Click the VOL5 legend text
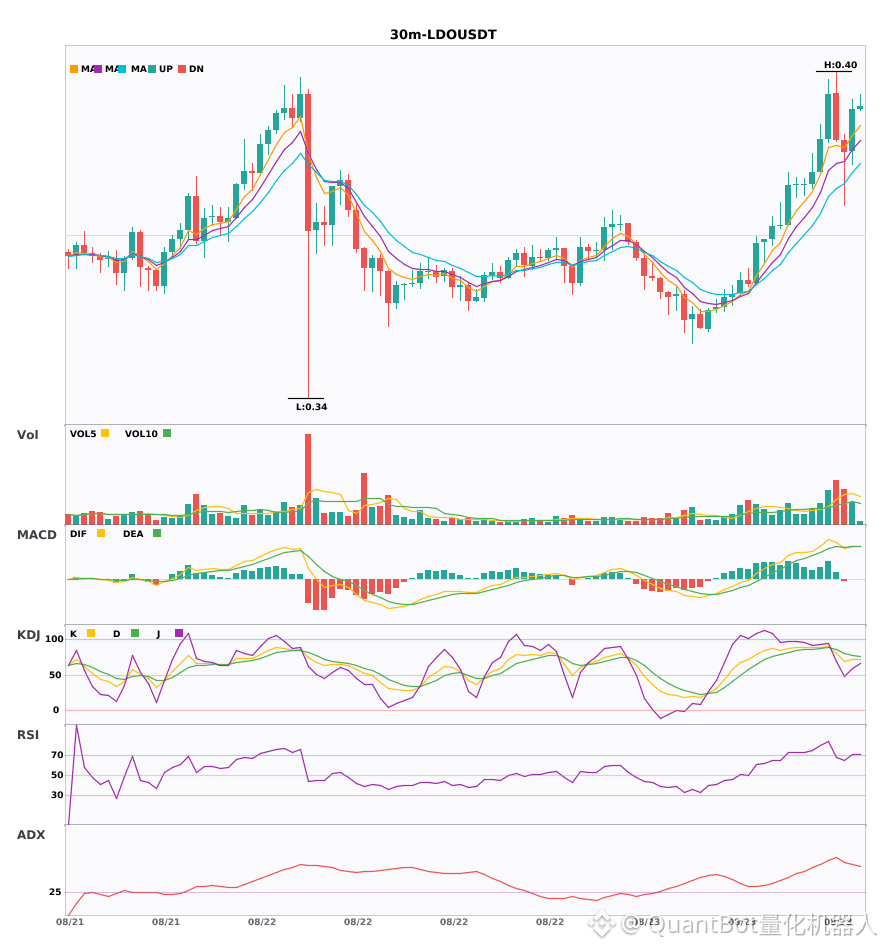The width and height of the screenshot is (885, 950). pos(83,434)
